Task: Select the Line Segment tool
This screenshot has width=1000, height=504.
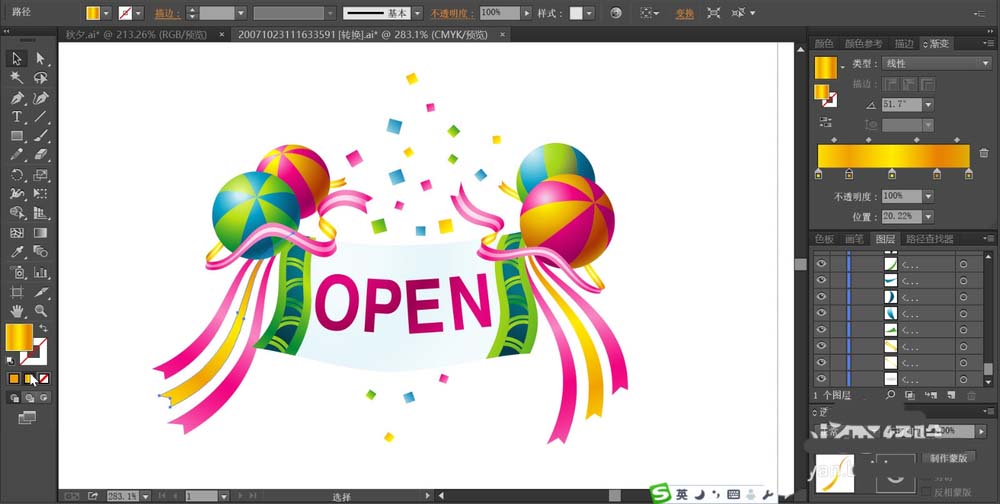Action: [40, 117]
